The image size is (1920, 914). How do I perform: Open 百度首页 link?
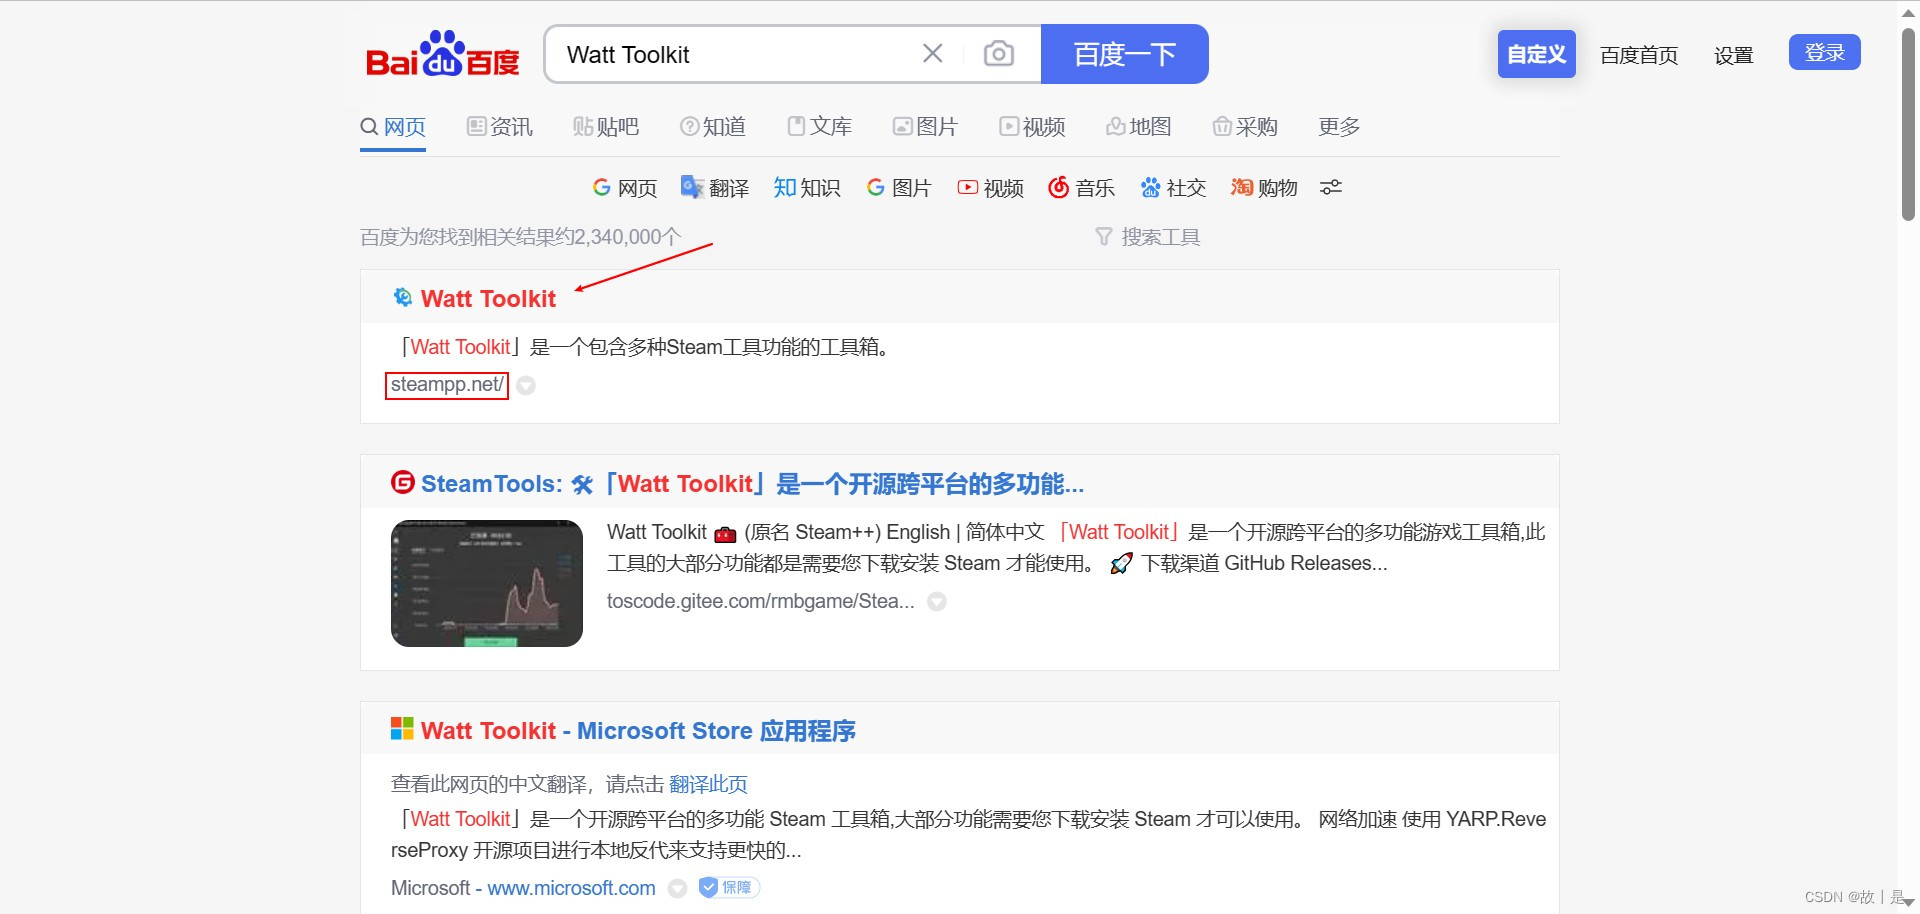point(1639,55)
